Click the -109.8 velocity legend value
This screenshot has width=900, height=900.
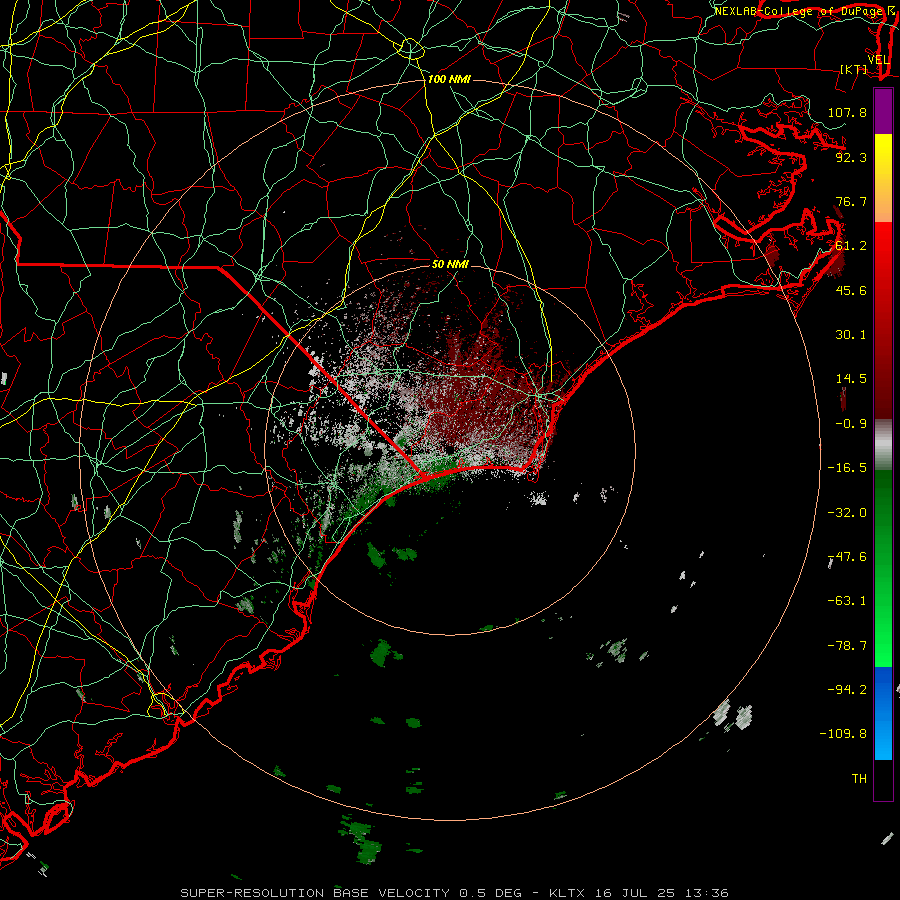[x=843, y=734]
